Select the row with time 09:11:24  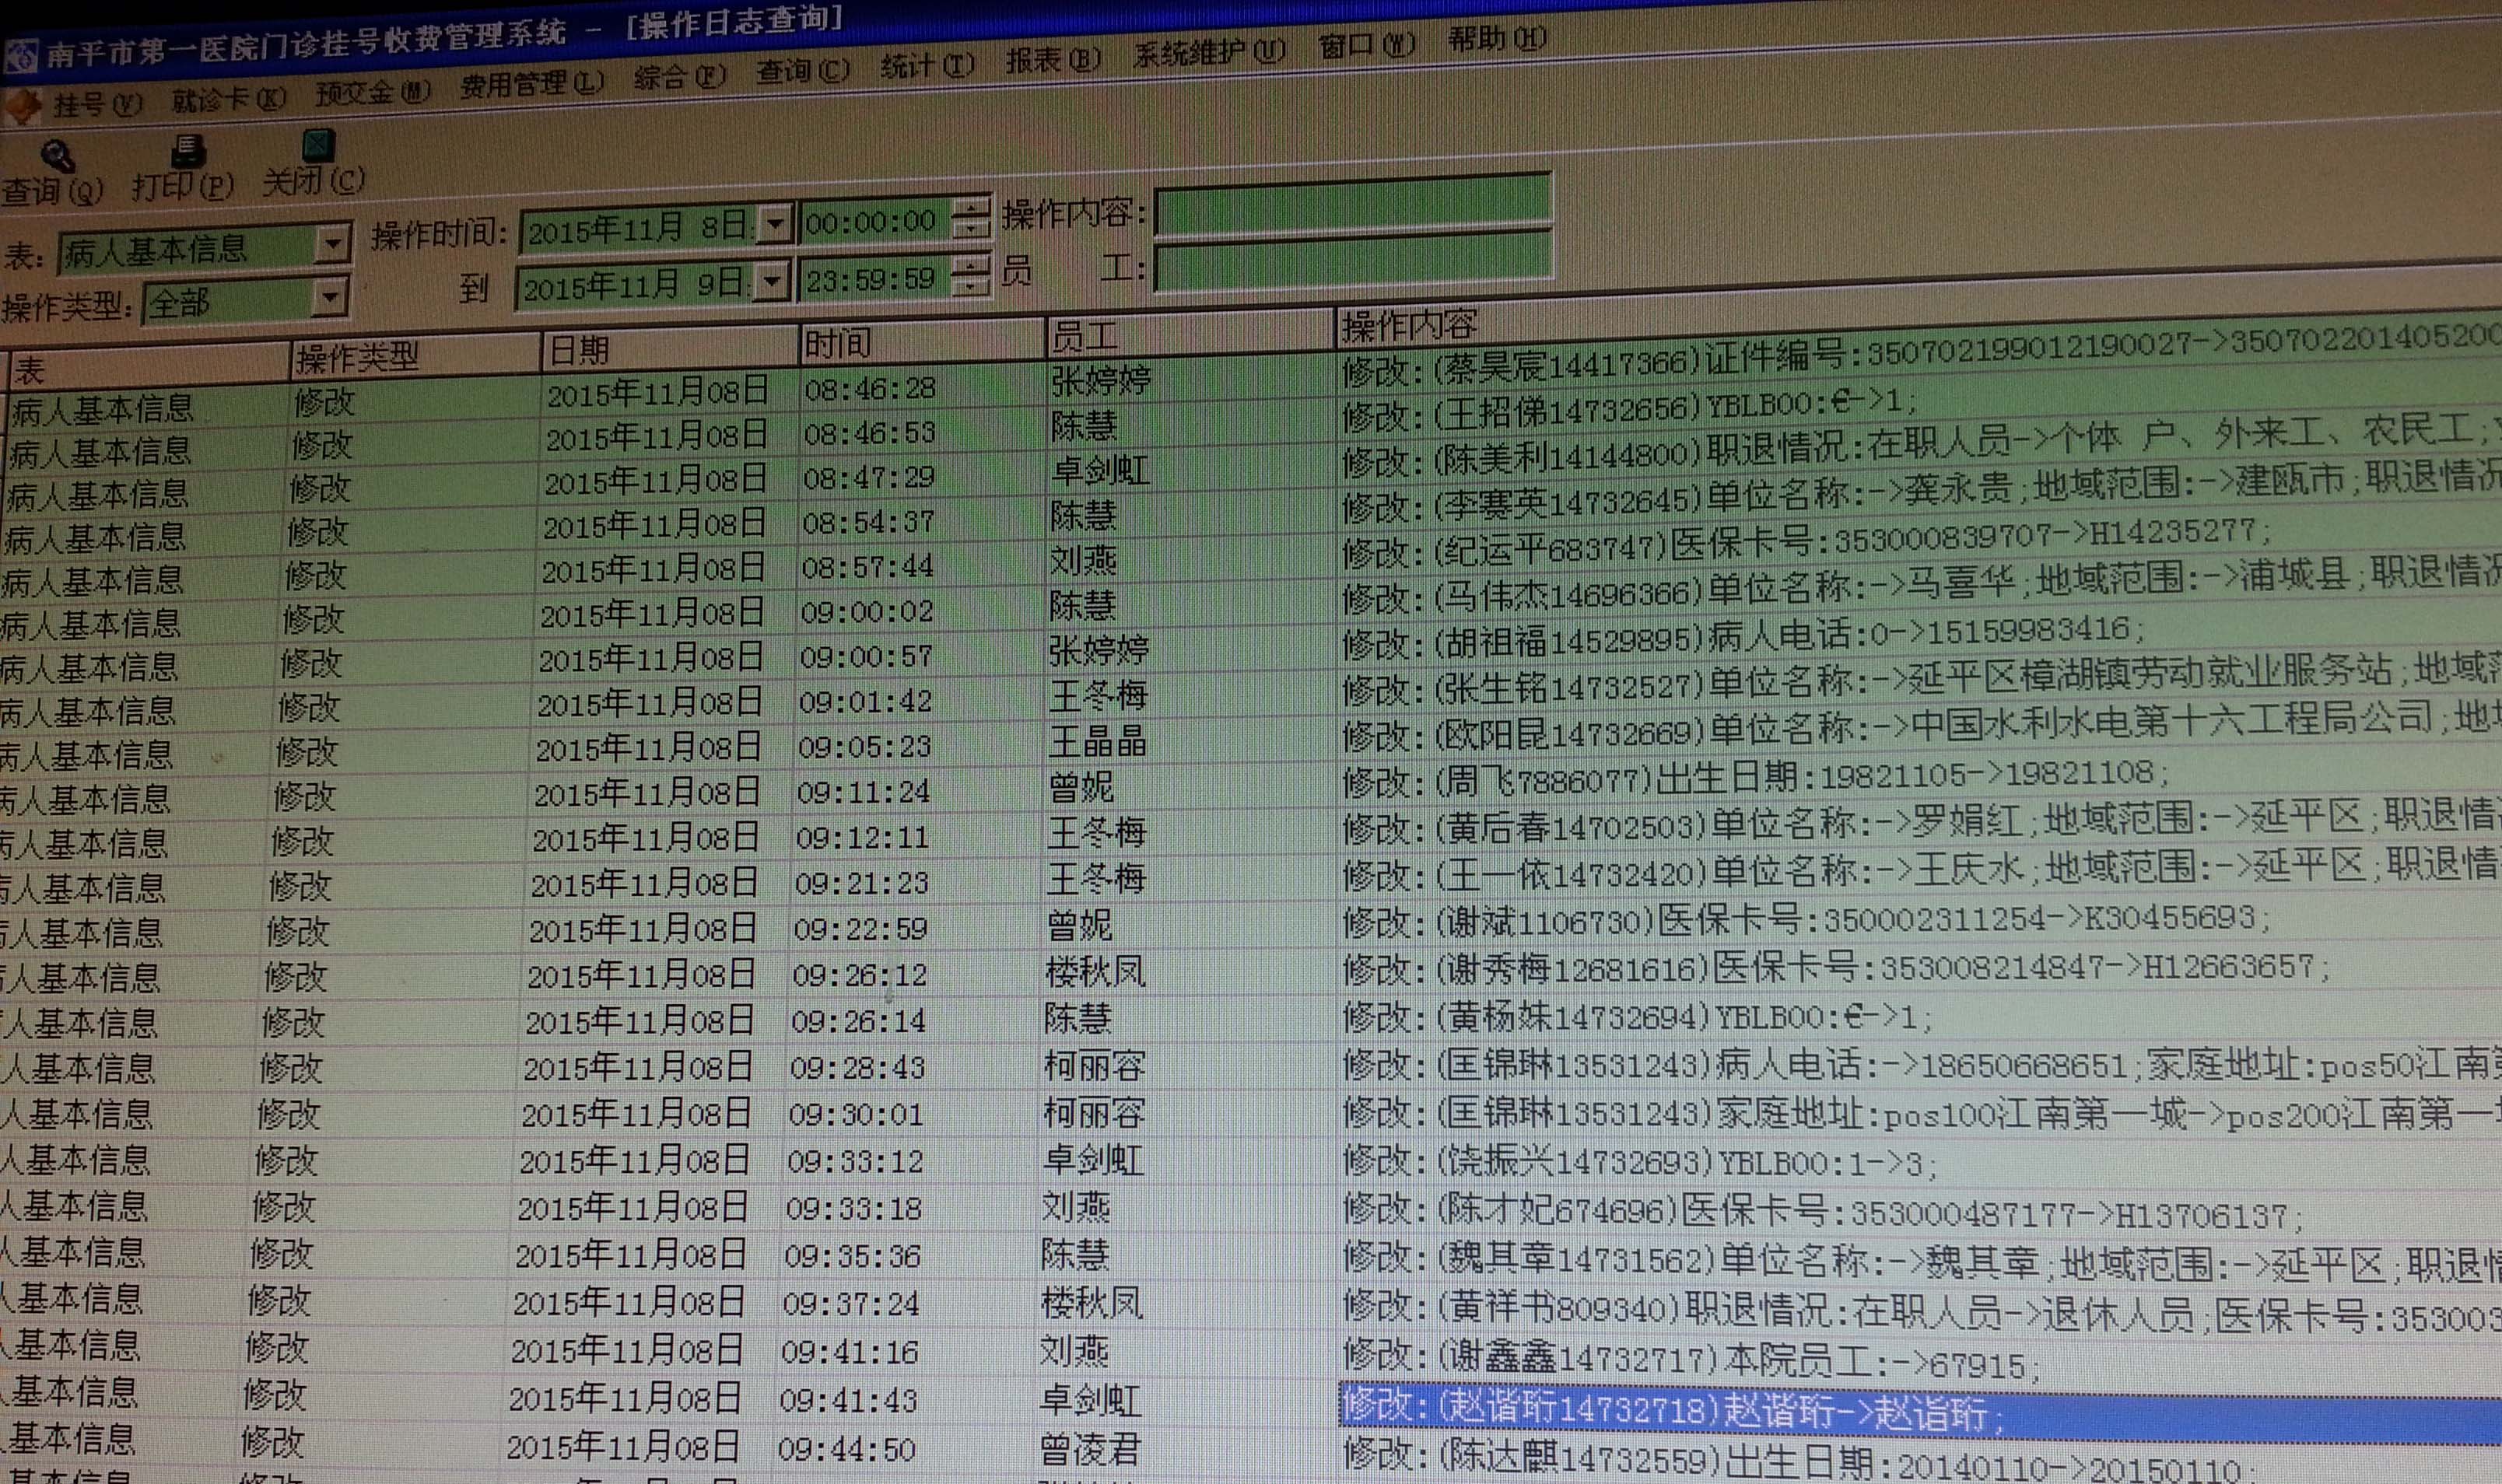coord(863,792)
